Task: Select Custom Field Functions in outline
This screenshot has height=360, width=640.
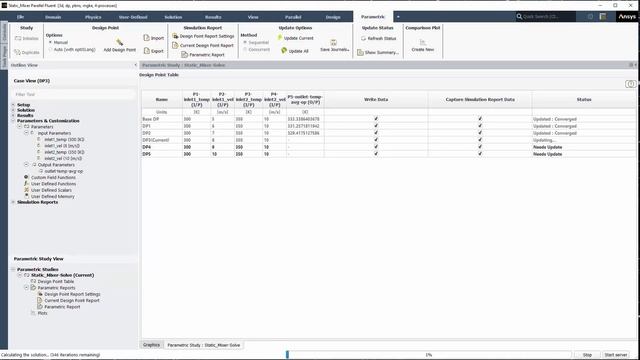Action: 53,178
